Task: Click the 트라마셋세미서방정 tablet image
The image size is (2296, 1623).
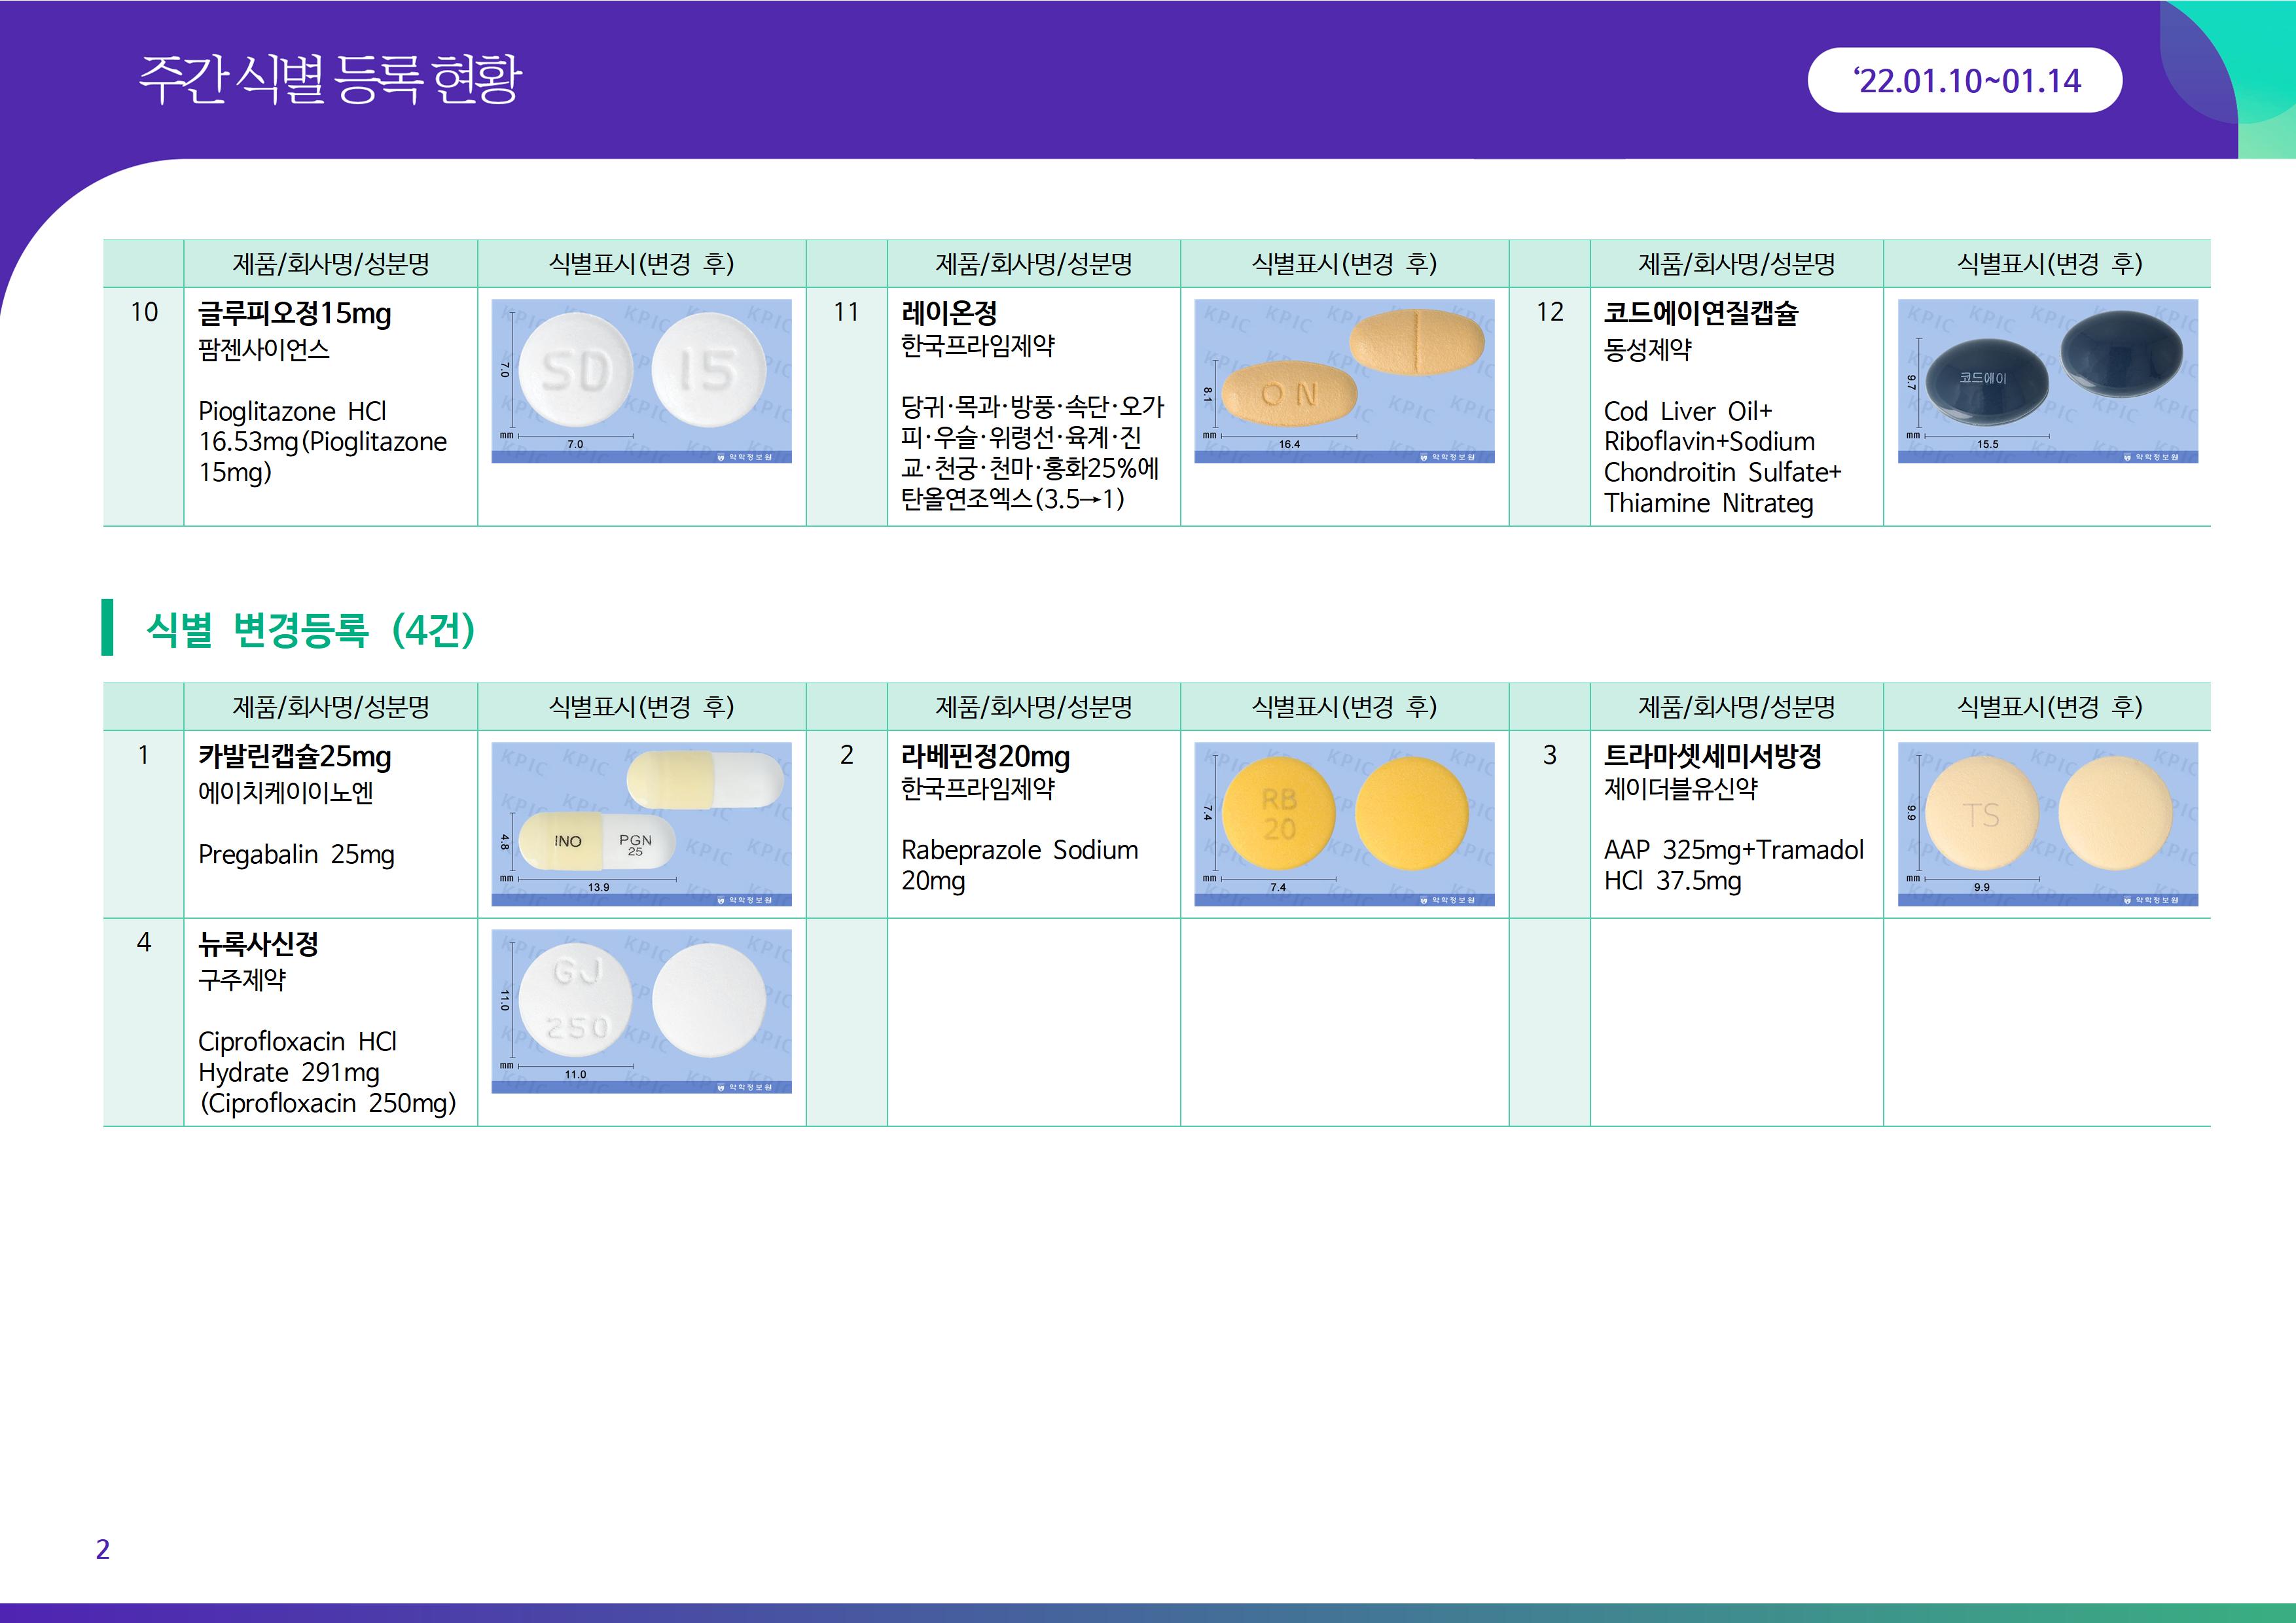Action: point(2047,824)
